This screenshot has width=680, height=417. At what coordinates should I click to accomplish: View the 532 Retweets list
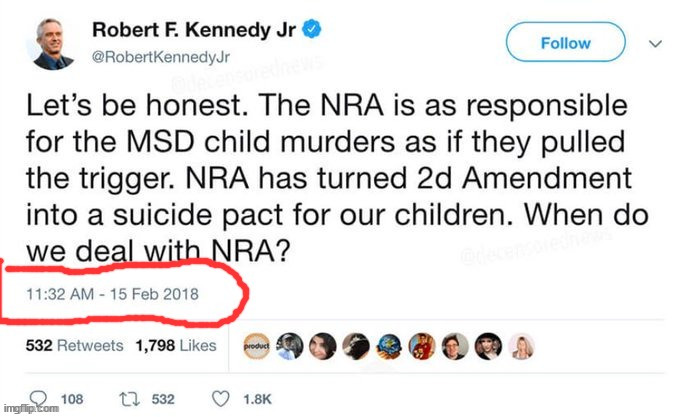pyautogui.click(x=74, y=346)
